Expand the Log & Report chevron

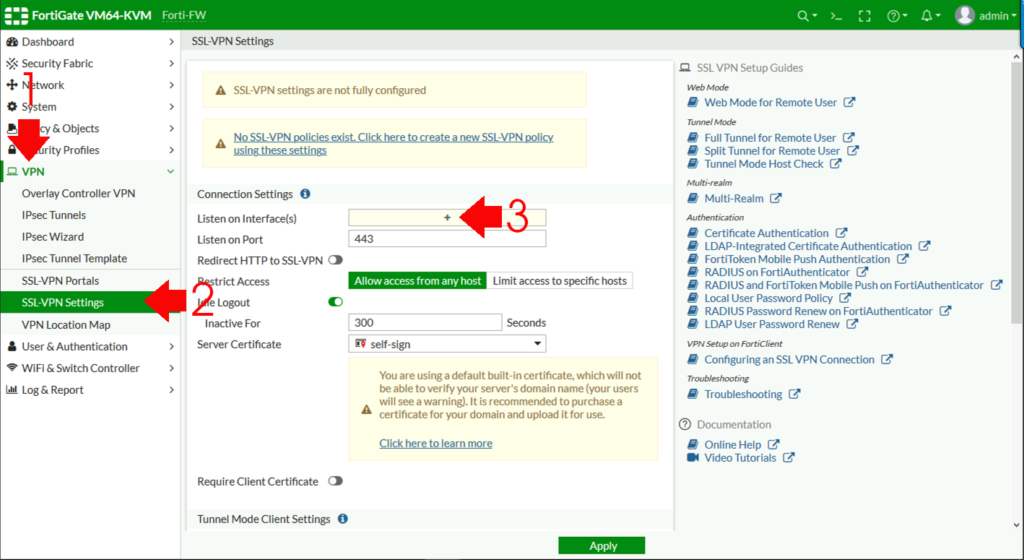pos(171,390)
